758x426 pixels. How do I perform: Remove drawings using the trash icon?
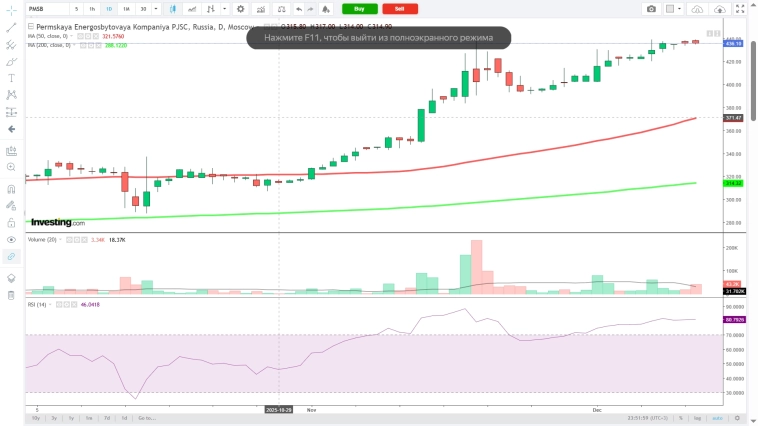[x=11, y=295]
